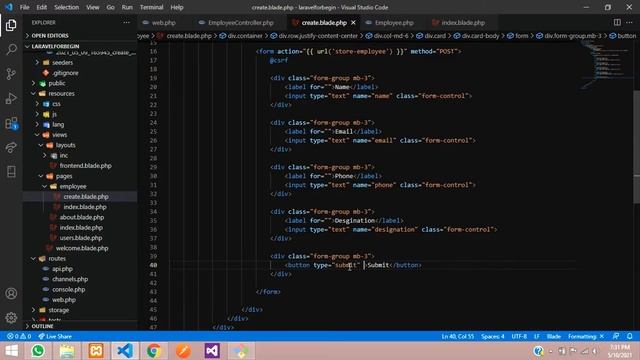The height and width of the screenshot is (360, 640).
Task: Open Live Share activity bar icon
Action: (x=11, y=147)
